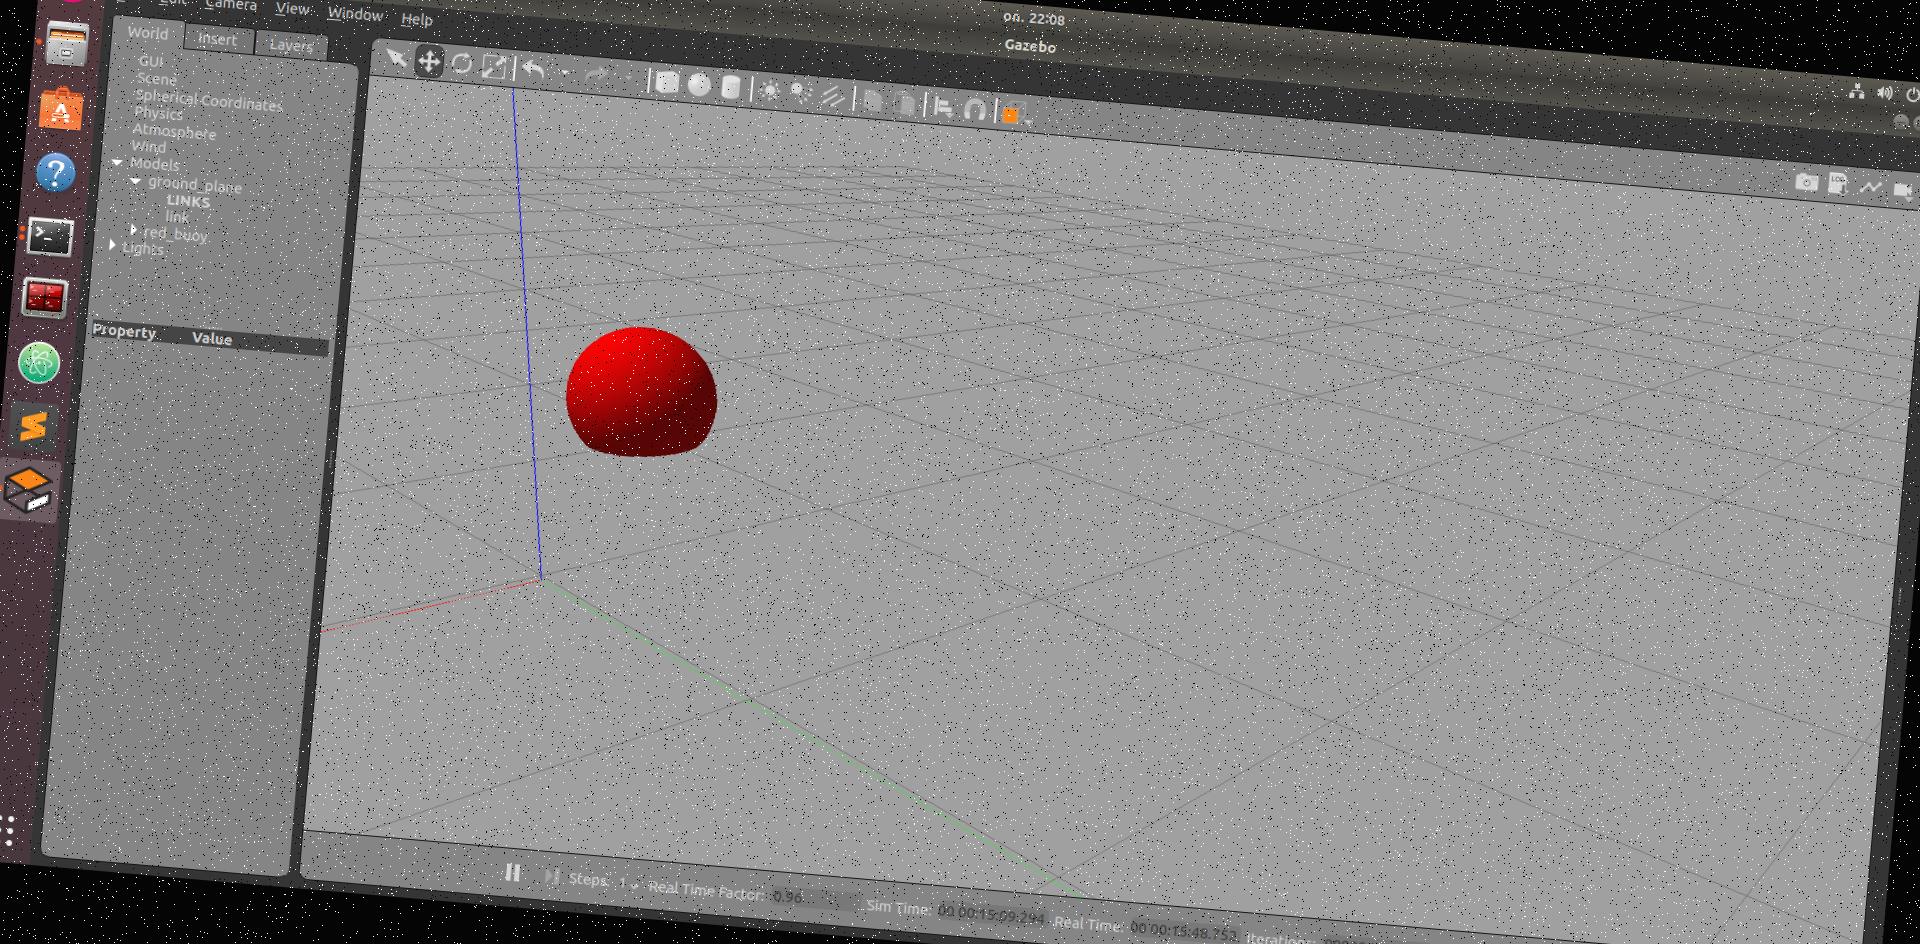The width and height of the screenshot is (1920, 944).
Task: Open the Align tool
Action: point(943,107)
